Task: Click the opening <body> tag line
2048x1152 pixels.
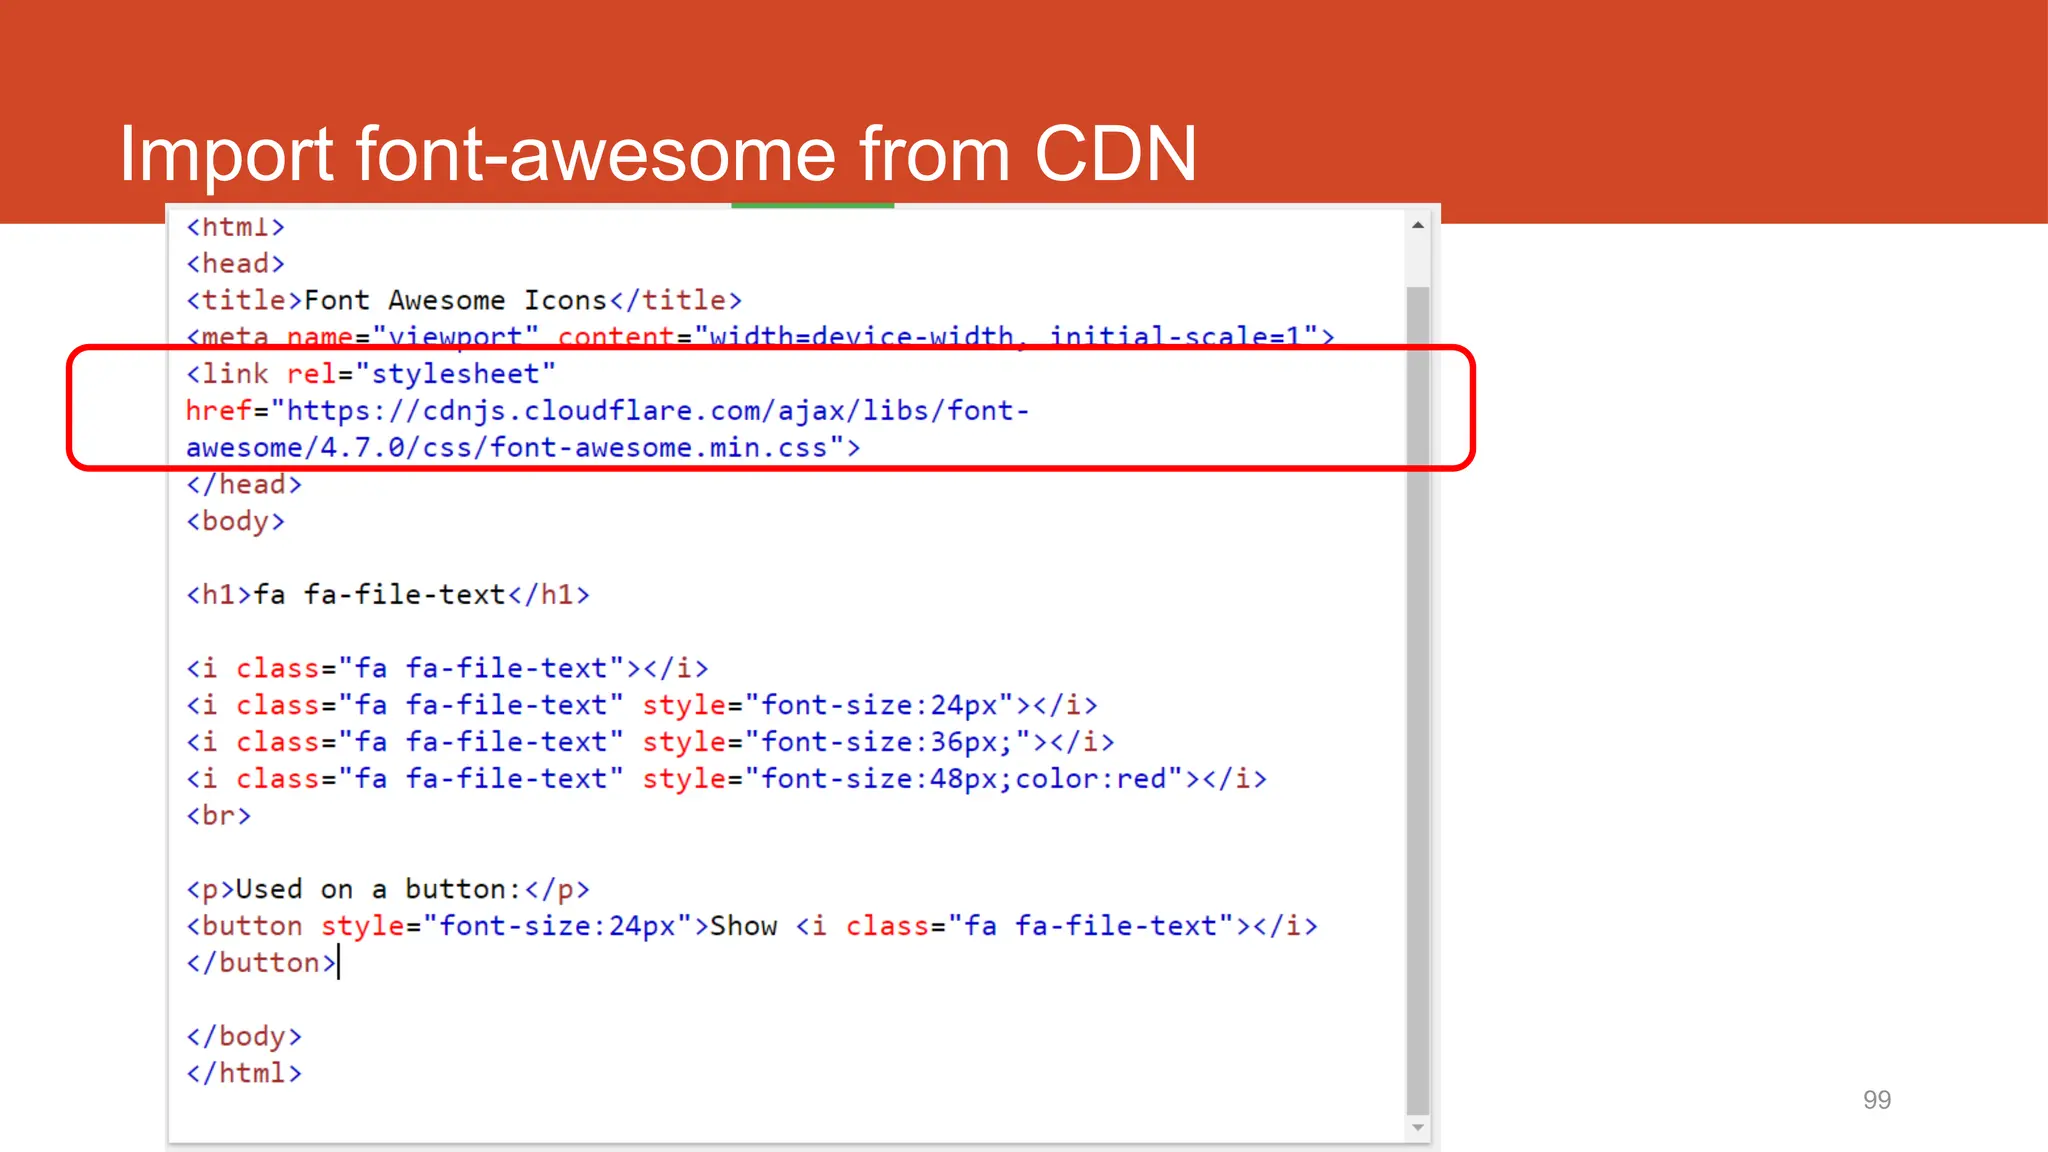Action: (236, 521)
